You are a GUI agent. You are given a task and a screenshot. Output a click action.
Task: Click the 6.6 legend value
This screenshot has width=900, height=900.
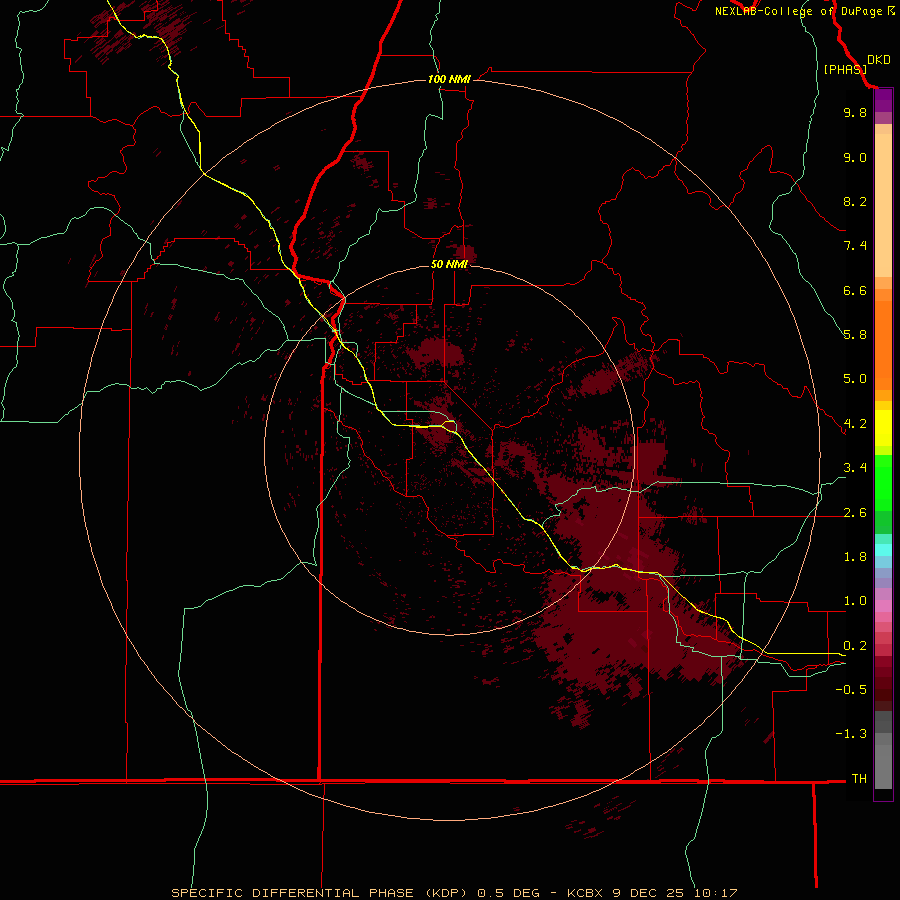(855, 290)
